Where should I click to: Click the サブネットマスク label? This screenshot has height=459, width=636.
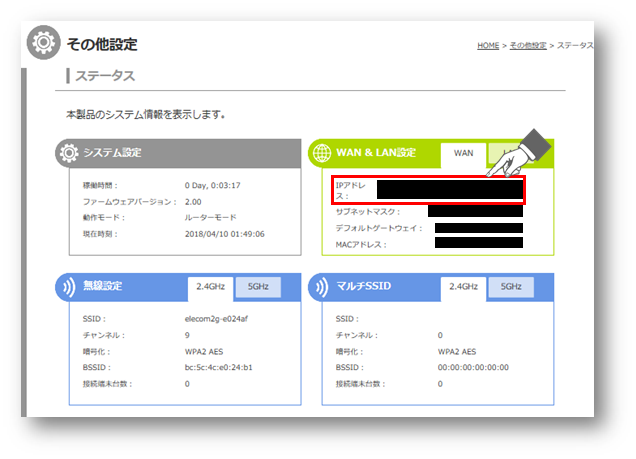[x=368, y=212]
